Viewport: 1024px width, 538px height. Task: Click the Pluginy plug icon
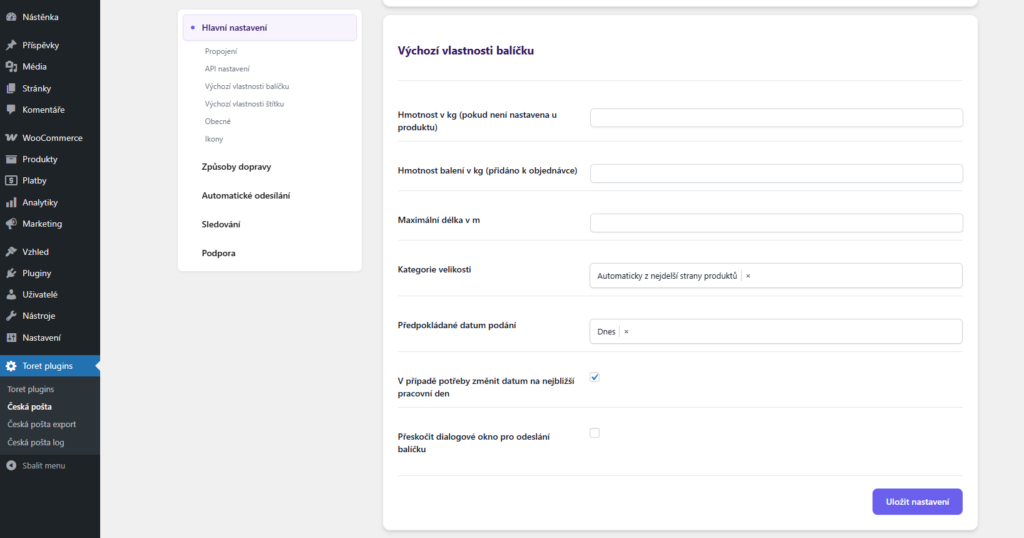coord(11,273)
